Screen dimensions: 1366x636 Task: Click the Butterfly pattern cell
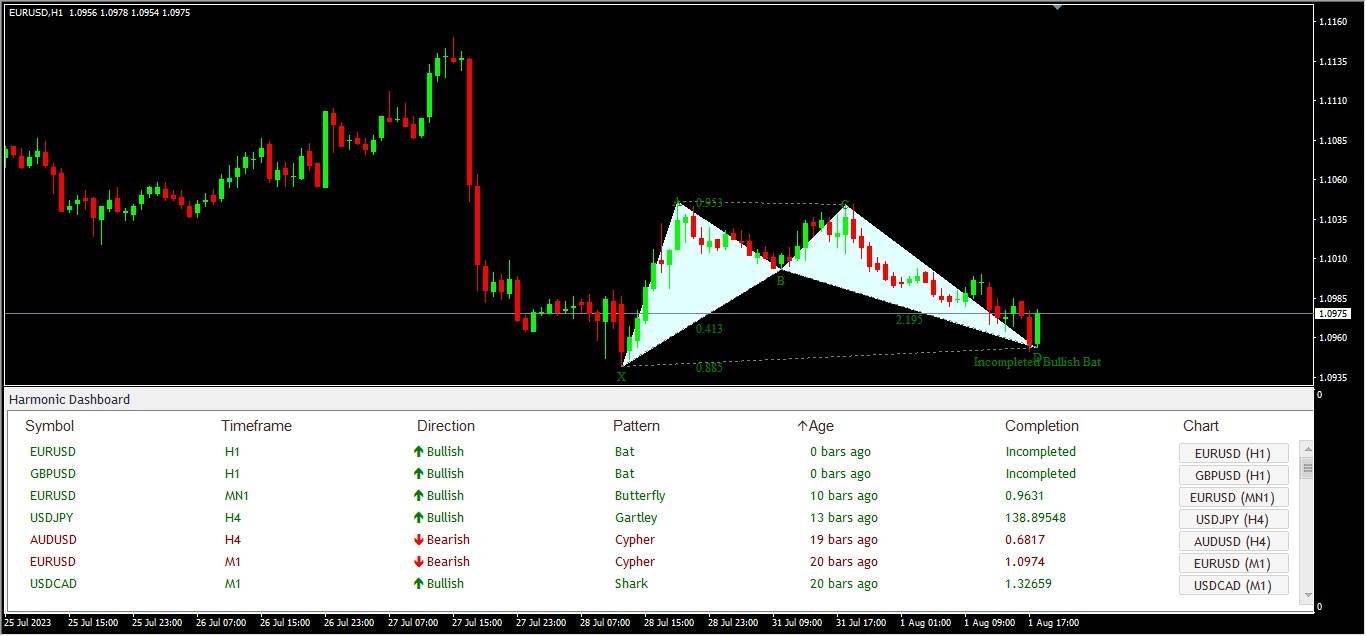tap(640, 496)
